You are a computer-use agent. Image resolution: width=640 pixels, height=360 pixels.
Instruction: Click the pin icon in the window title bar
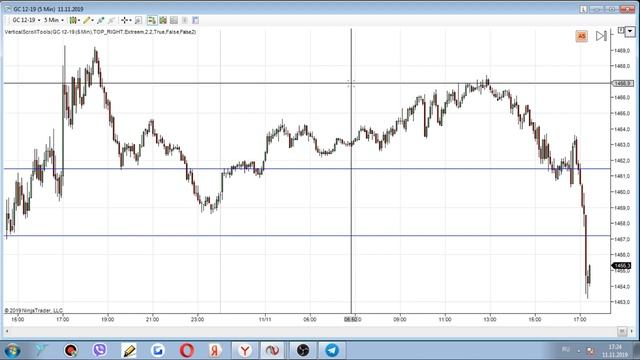pos(583,9)
